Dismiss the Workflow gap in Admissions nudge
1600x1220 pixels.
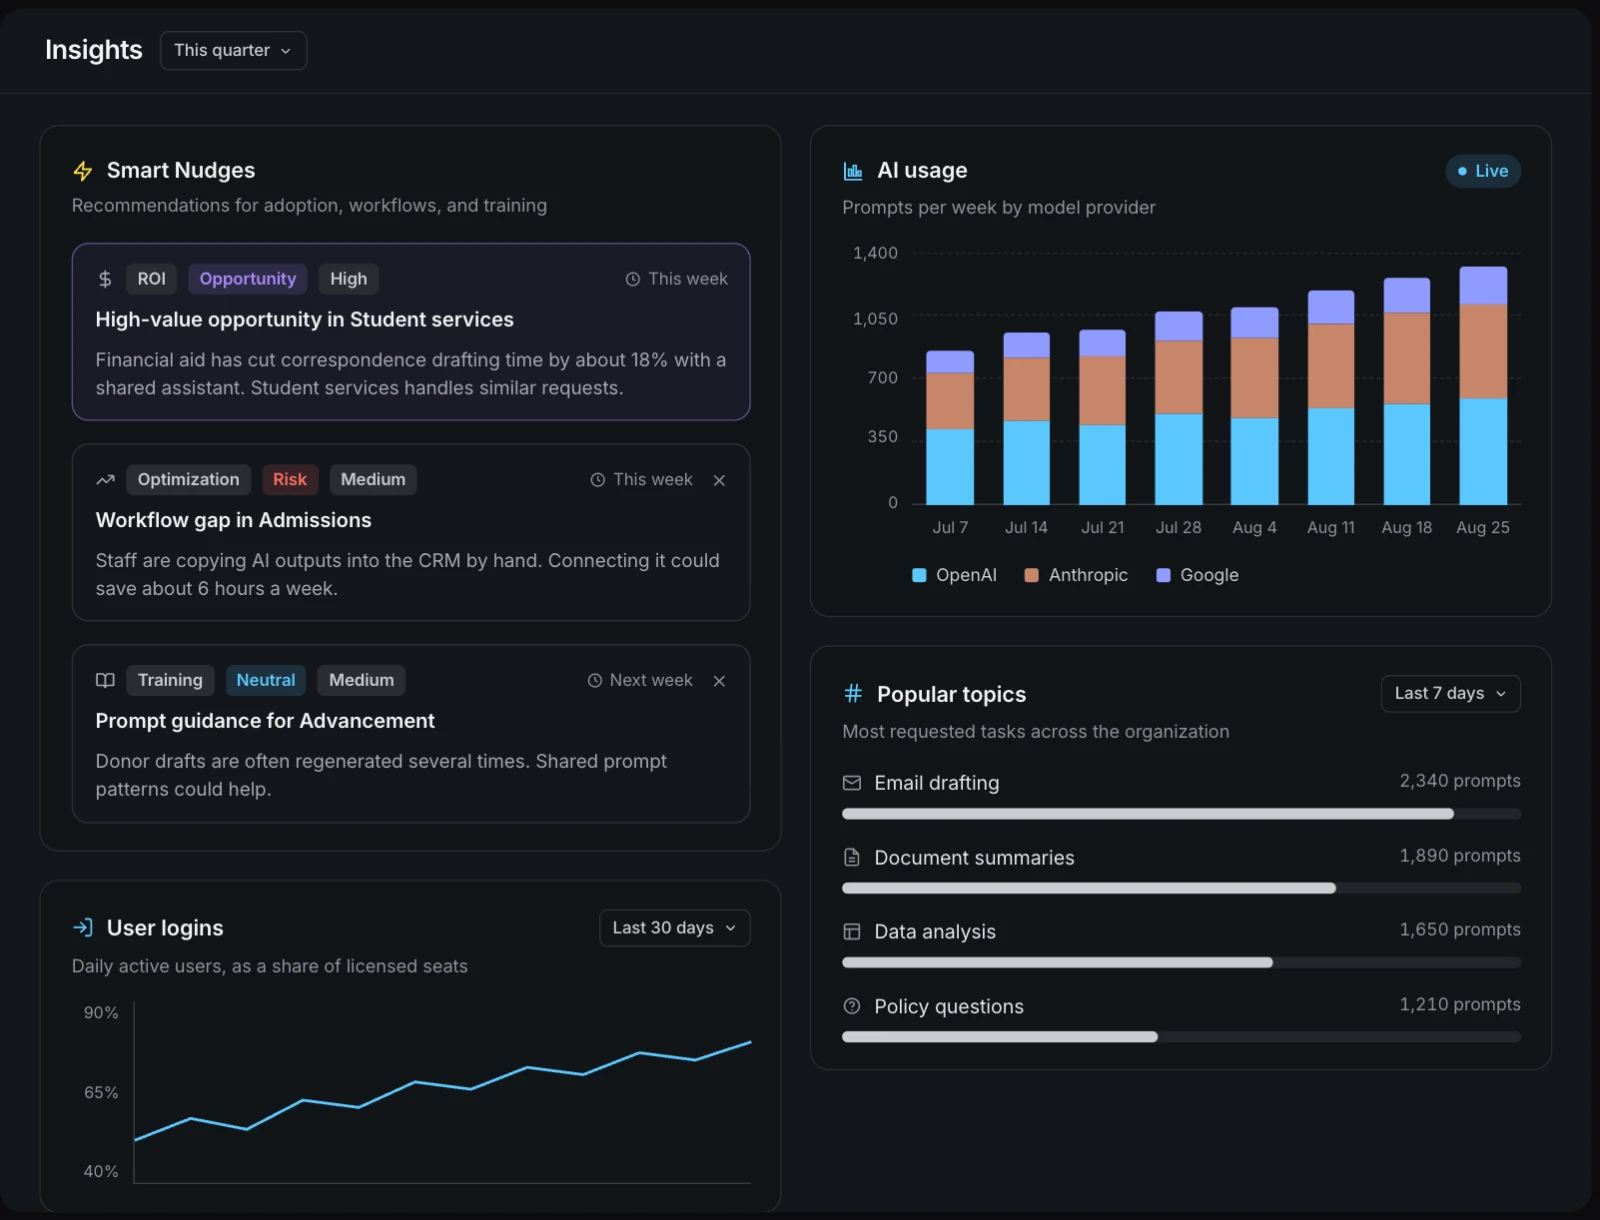719,480
